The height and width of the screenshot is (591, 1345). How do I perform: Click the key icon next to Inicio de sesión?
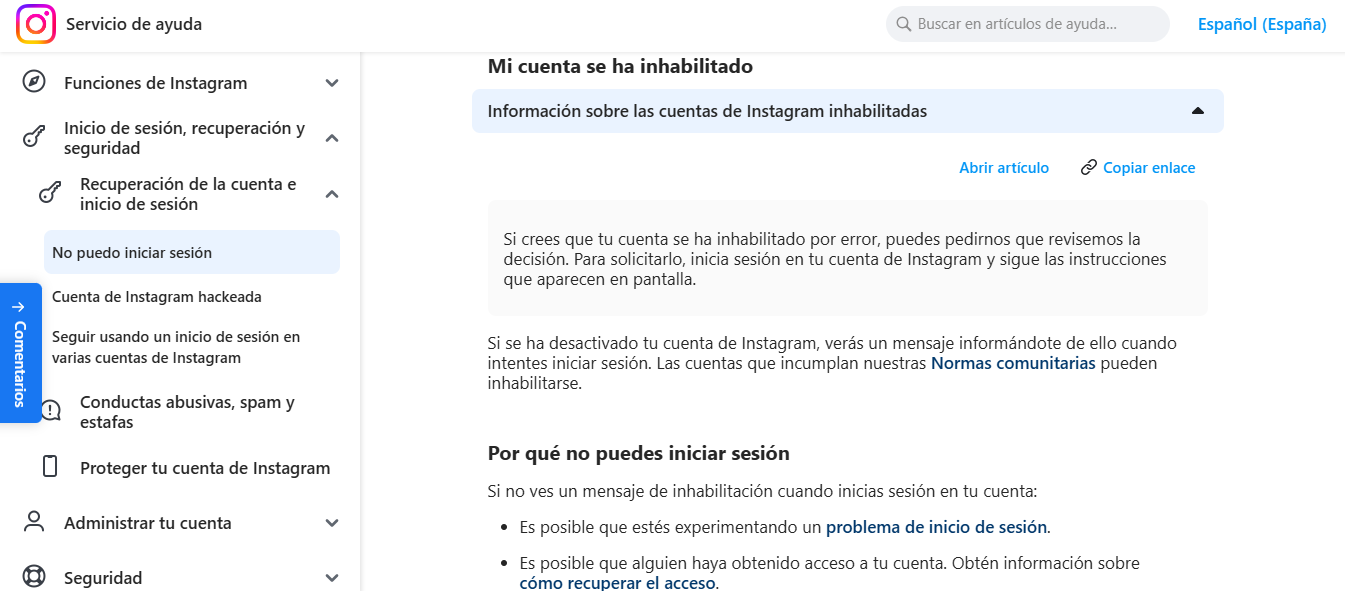pos(34,138)
